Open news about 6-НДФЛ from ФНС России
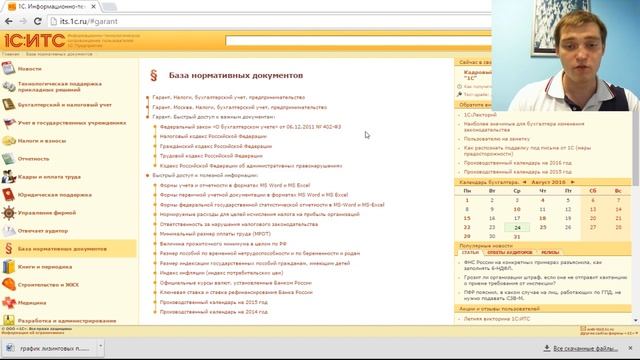Screen dimensions: 640x360 pos(533,265)
